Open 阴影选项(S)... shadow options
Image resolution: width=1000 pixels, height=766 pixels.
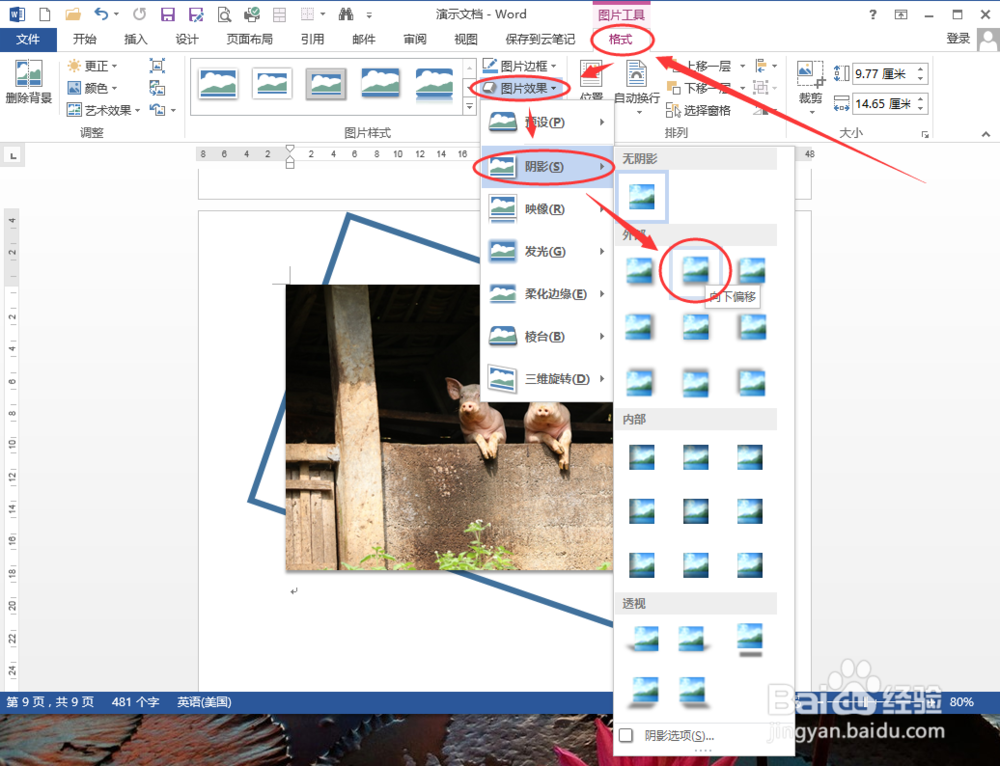click(679, 735)
